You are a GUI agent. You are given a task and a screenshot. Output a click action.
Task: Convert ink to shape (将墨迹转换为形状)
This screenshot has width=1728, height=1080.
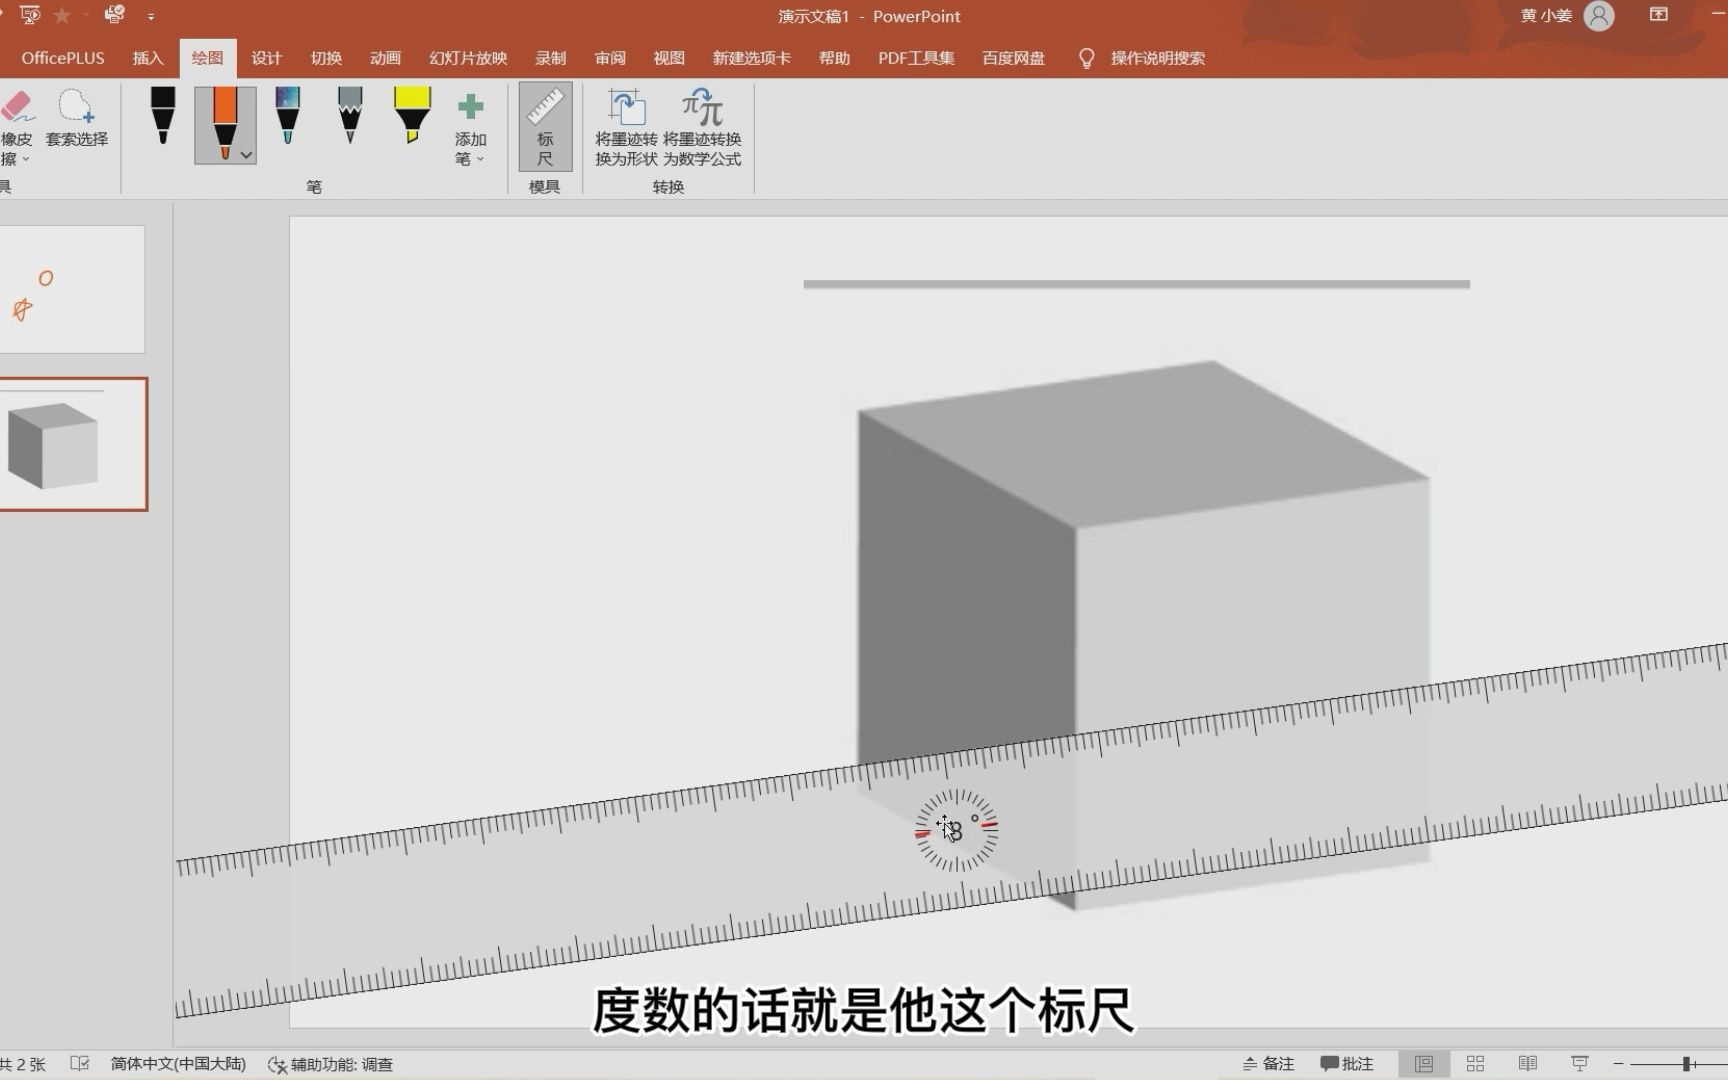[x=626, y=127]
